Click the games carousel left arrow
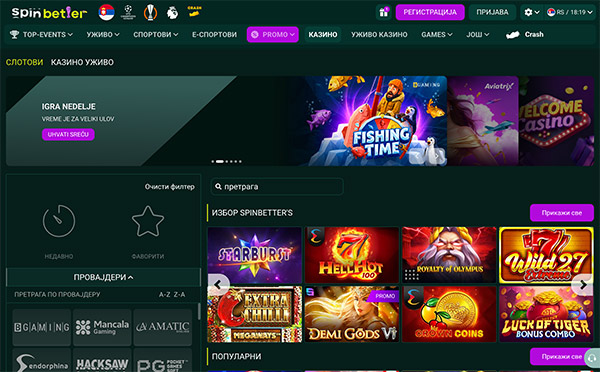Viewport: 600px width, 372px height. coord(218,285)
